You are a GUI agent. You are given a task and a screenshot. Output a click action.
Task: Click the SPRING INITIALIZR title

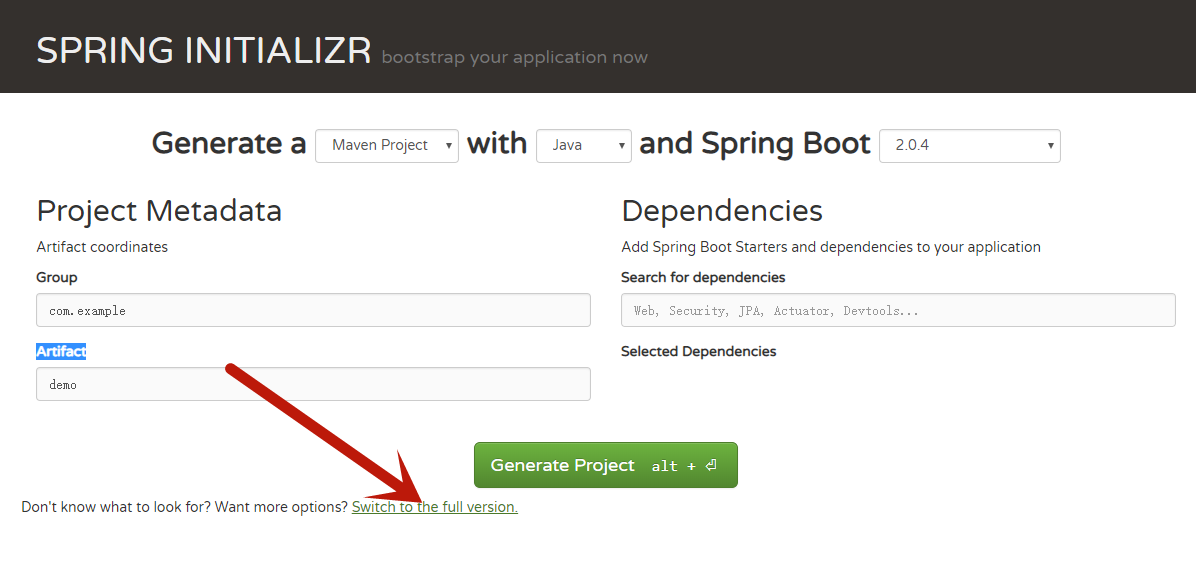coord(204,51)
